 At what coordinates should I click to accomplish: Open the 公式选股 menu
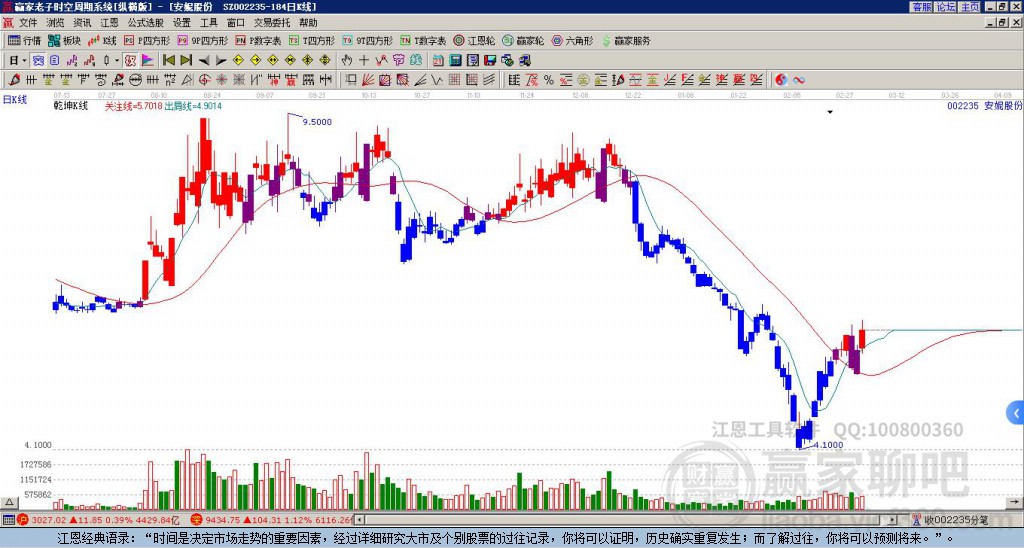(146, 23)
